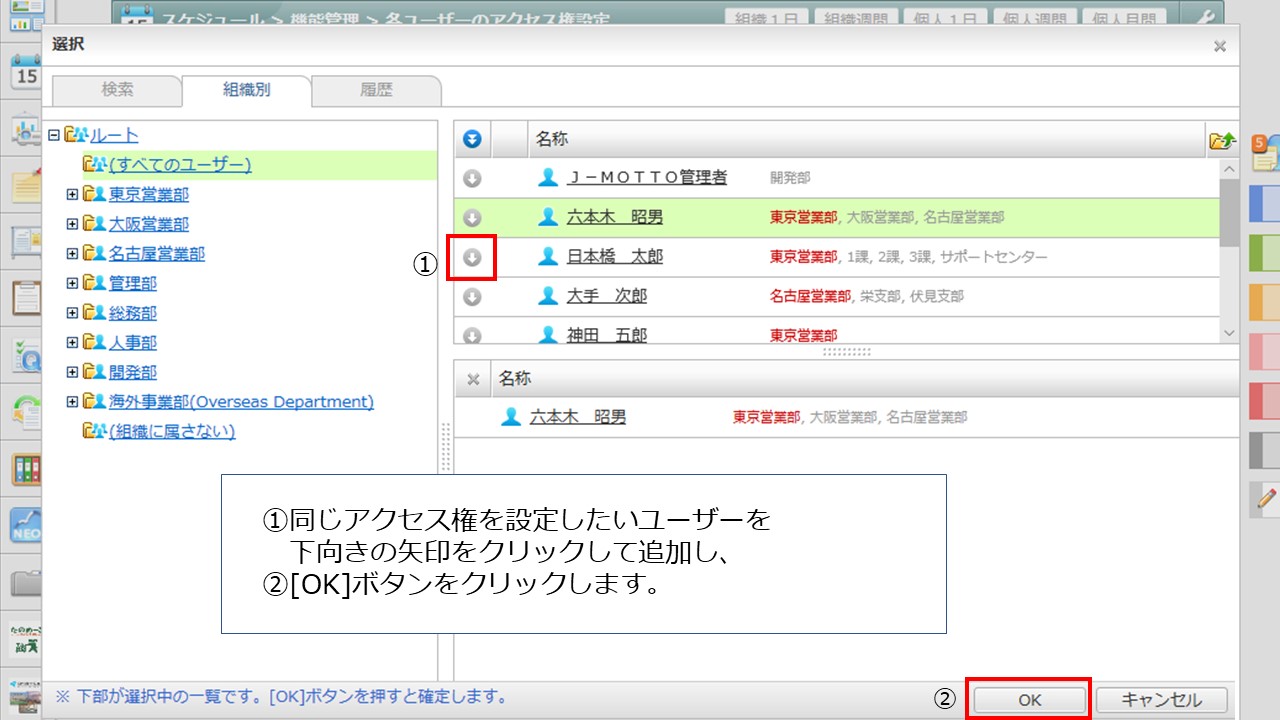Open the 履歴 tab
1280x720 pixels.
pyautogui.click(x=376, y=90)
